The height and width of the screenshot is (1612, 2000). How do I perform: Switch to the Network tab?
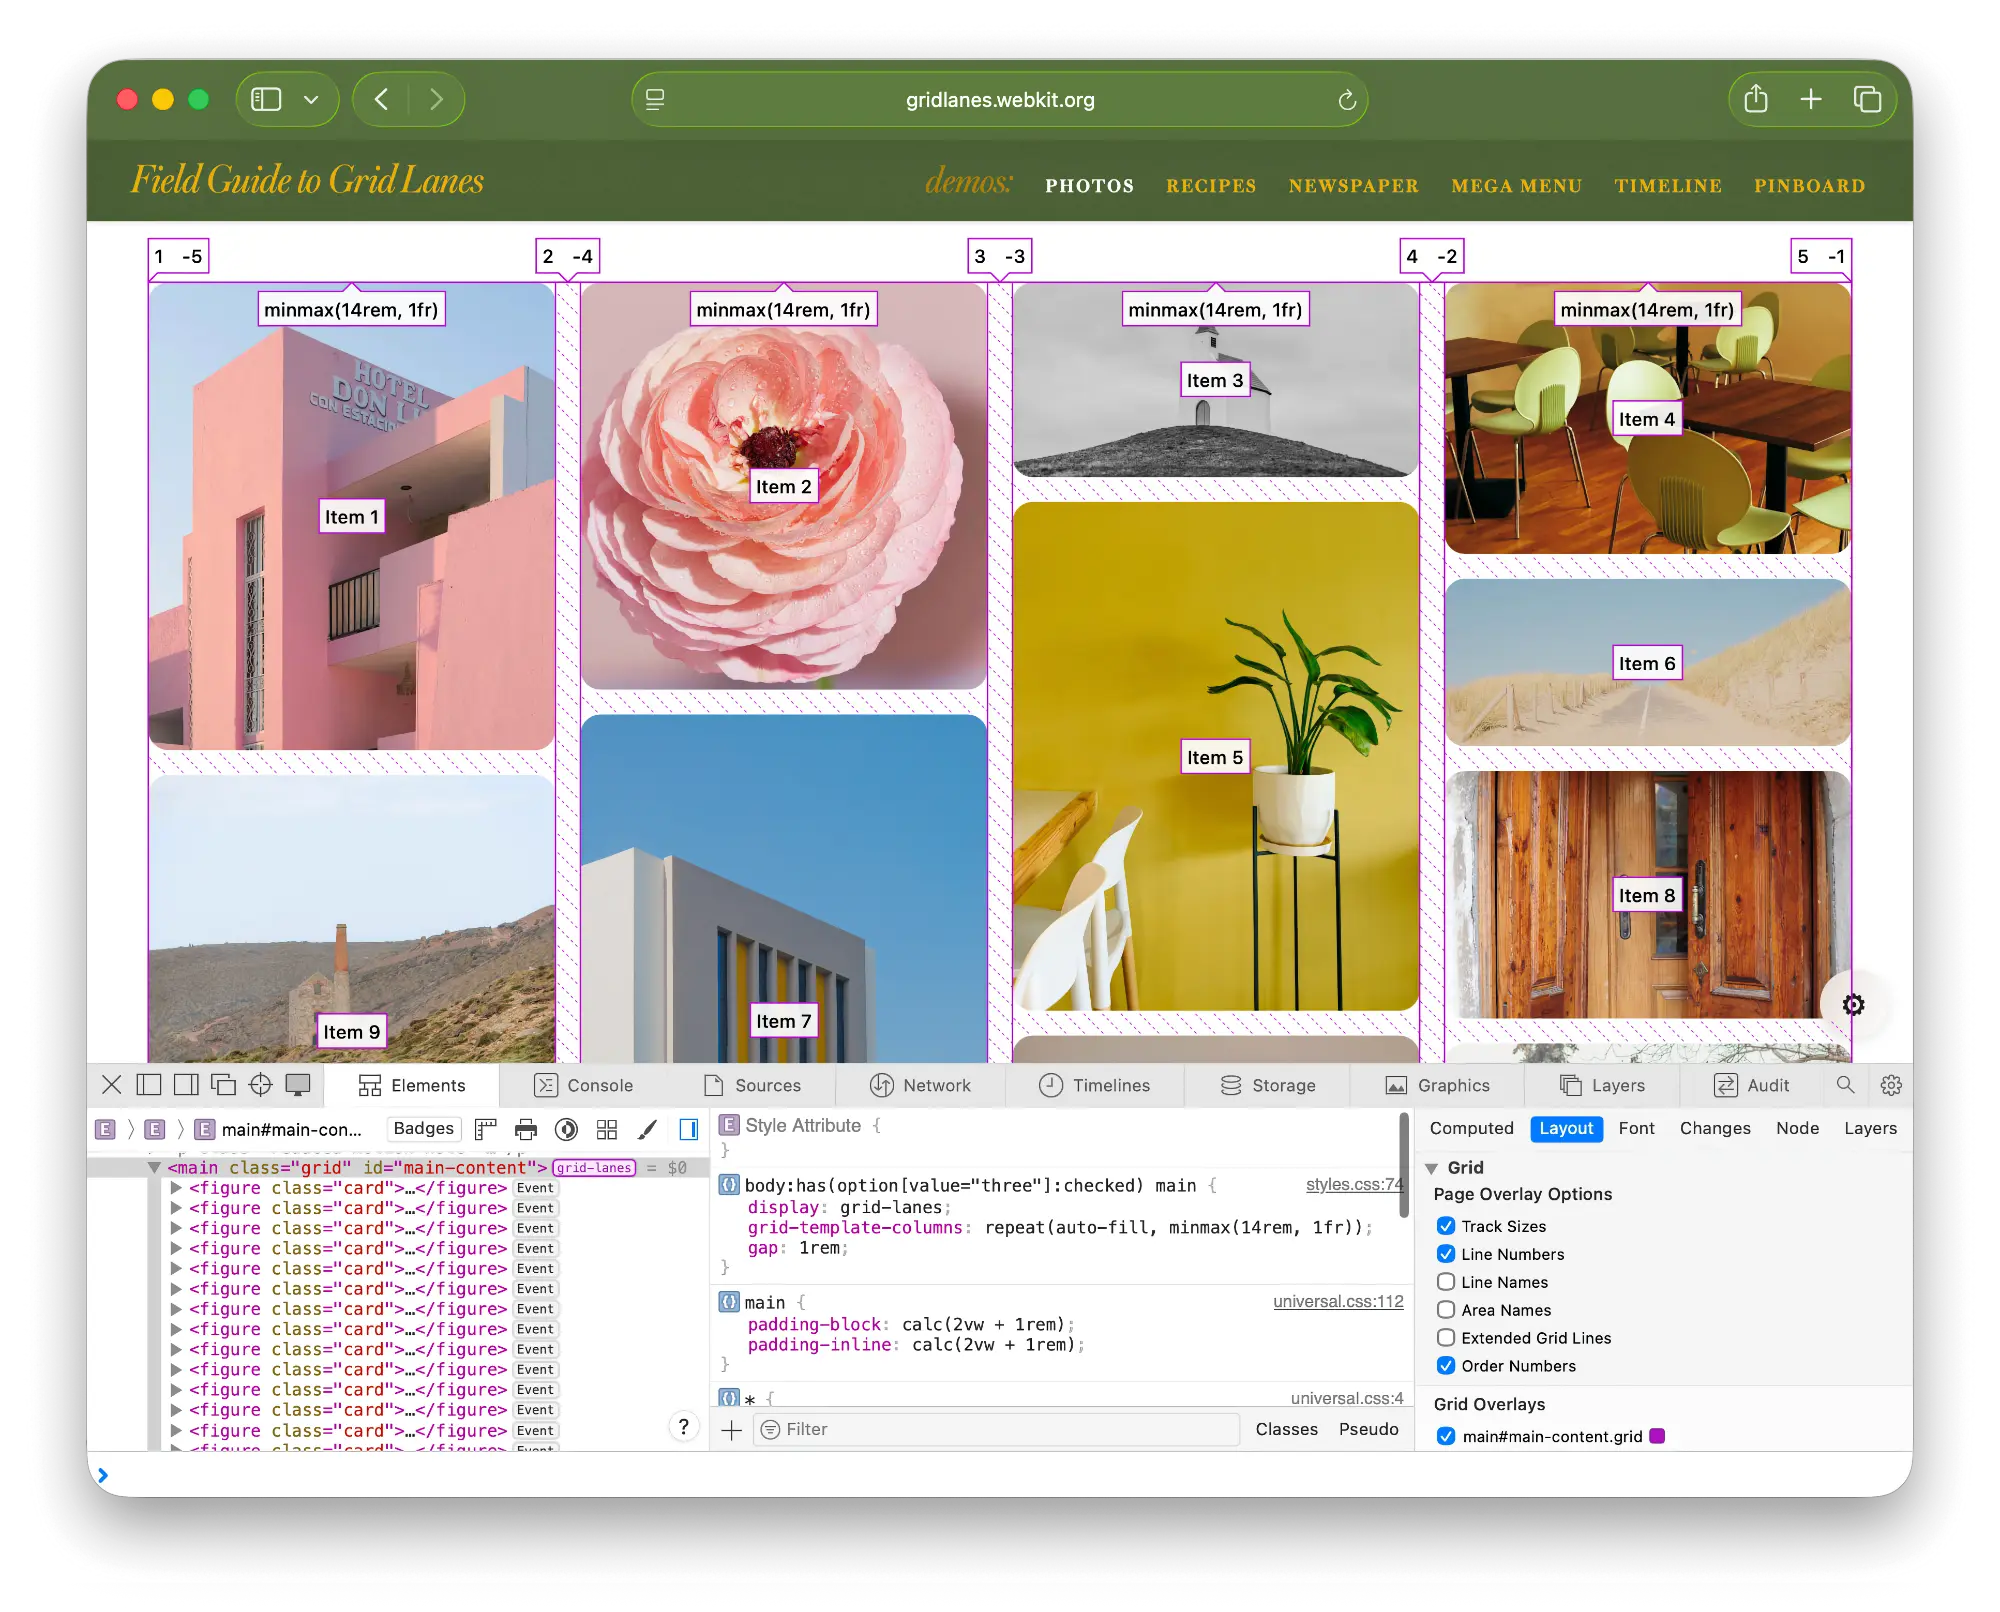pyautogui.click(x=920, y=1086)
